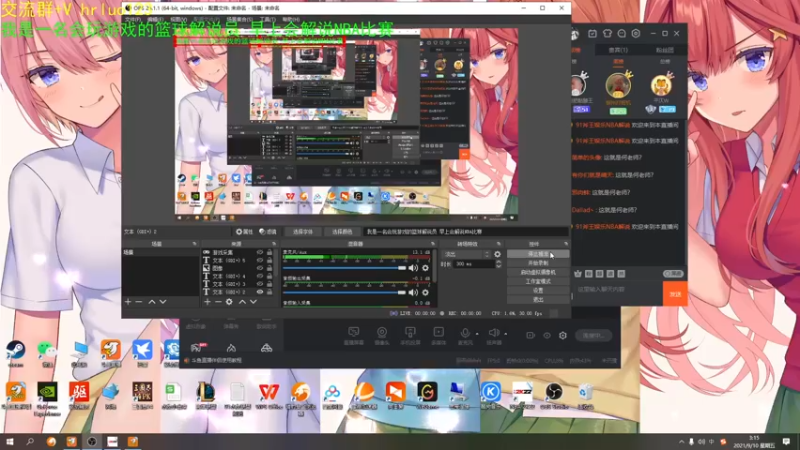This screenshot has height=450, width=800.
Task: Move scene up in the scenes panel
Action: [152, 302]
